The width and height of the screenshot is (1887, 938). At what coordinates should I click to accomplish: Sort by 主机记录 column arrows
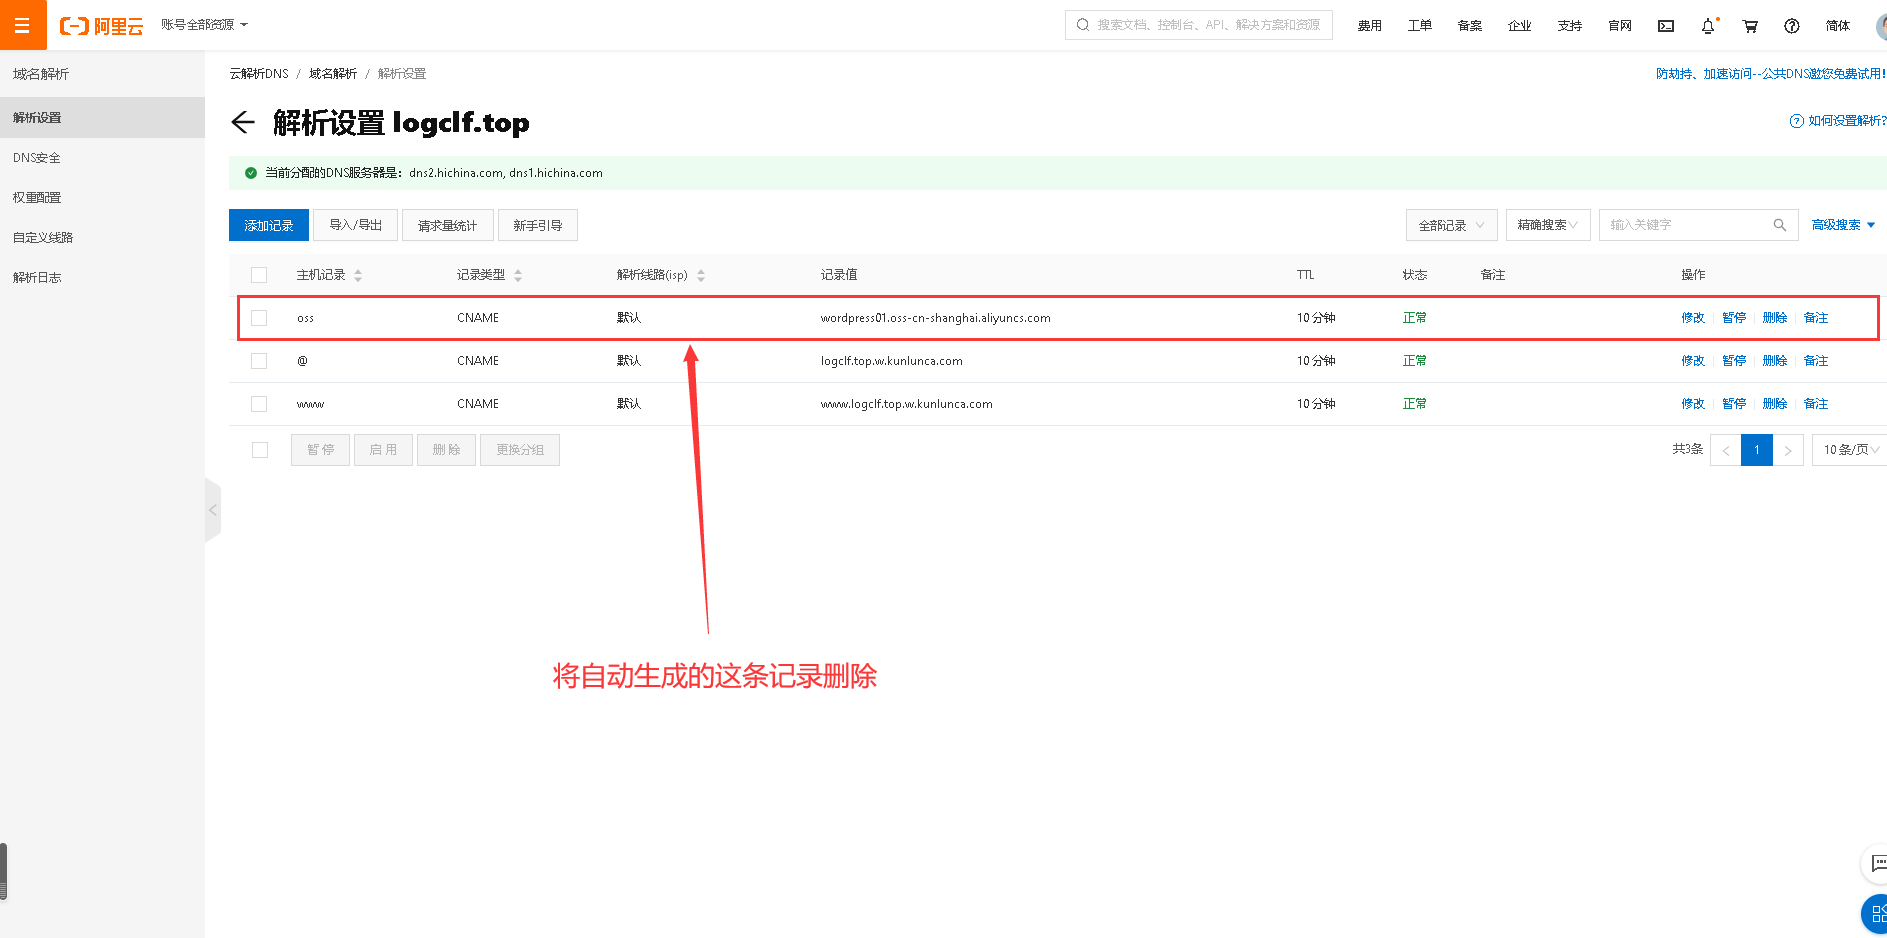pyautogui.click(x=358, y=275)
